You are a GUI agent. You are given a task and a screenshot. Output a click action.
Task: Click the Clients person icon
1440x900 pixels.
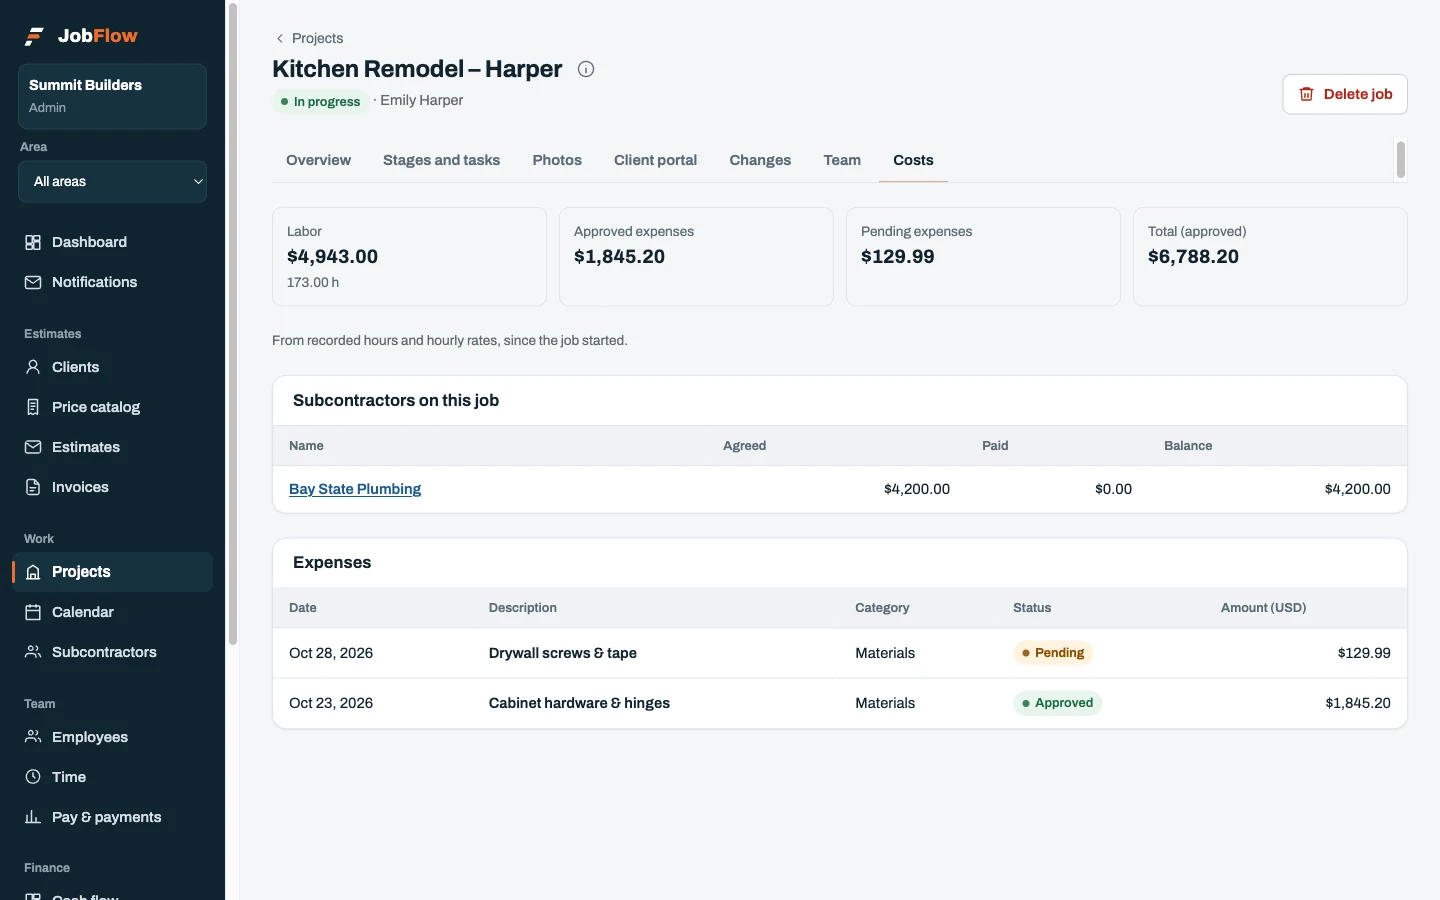(x=33, y=367)
